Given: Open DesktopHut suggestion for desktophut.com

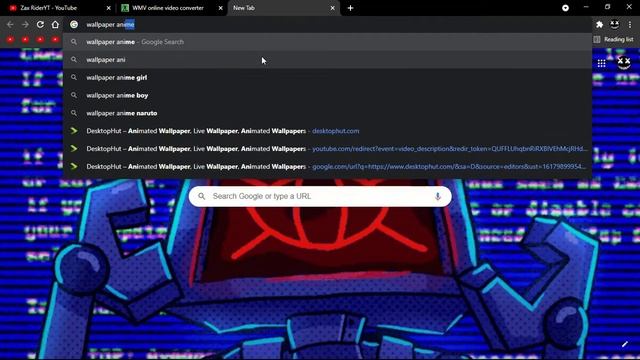Looking at the screenshot, I should [x=327, y=131].
